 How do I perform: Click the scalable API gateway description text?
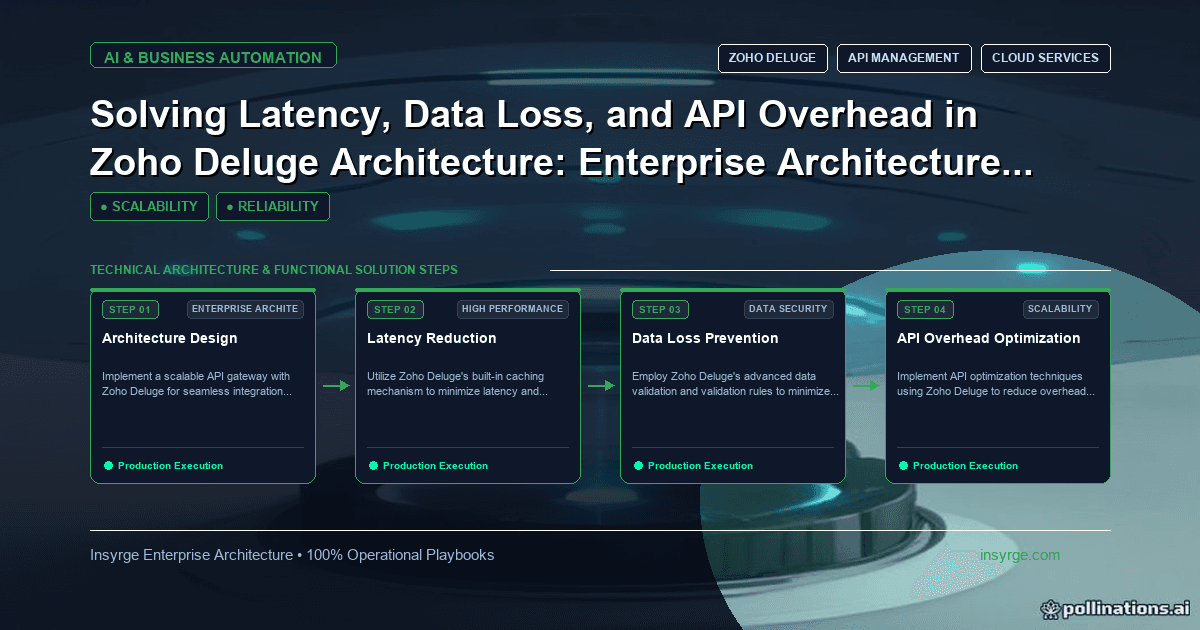point(198,384)
